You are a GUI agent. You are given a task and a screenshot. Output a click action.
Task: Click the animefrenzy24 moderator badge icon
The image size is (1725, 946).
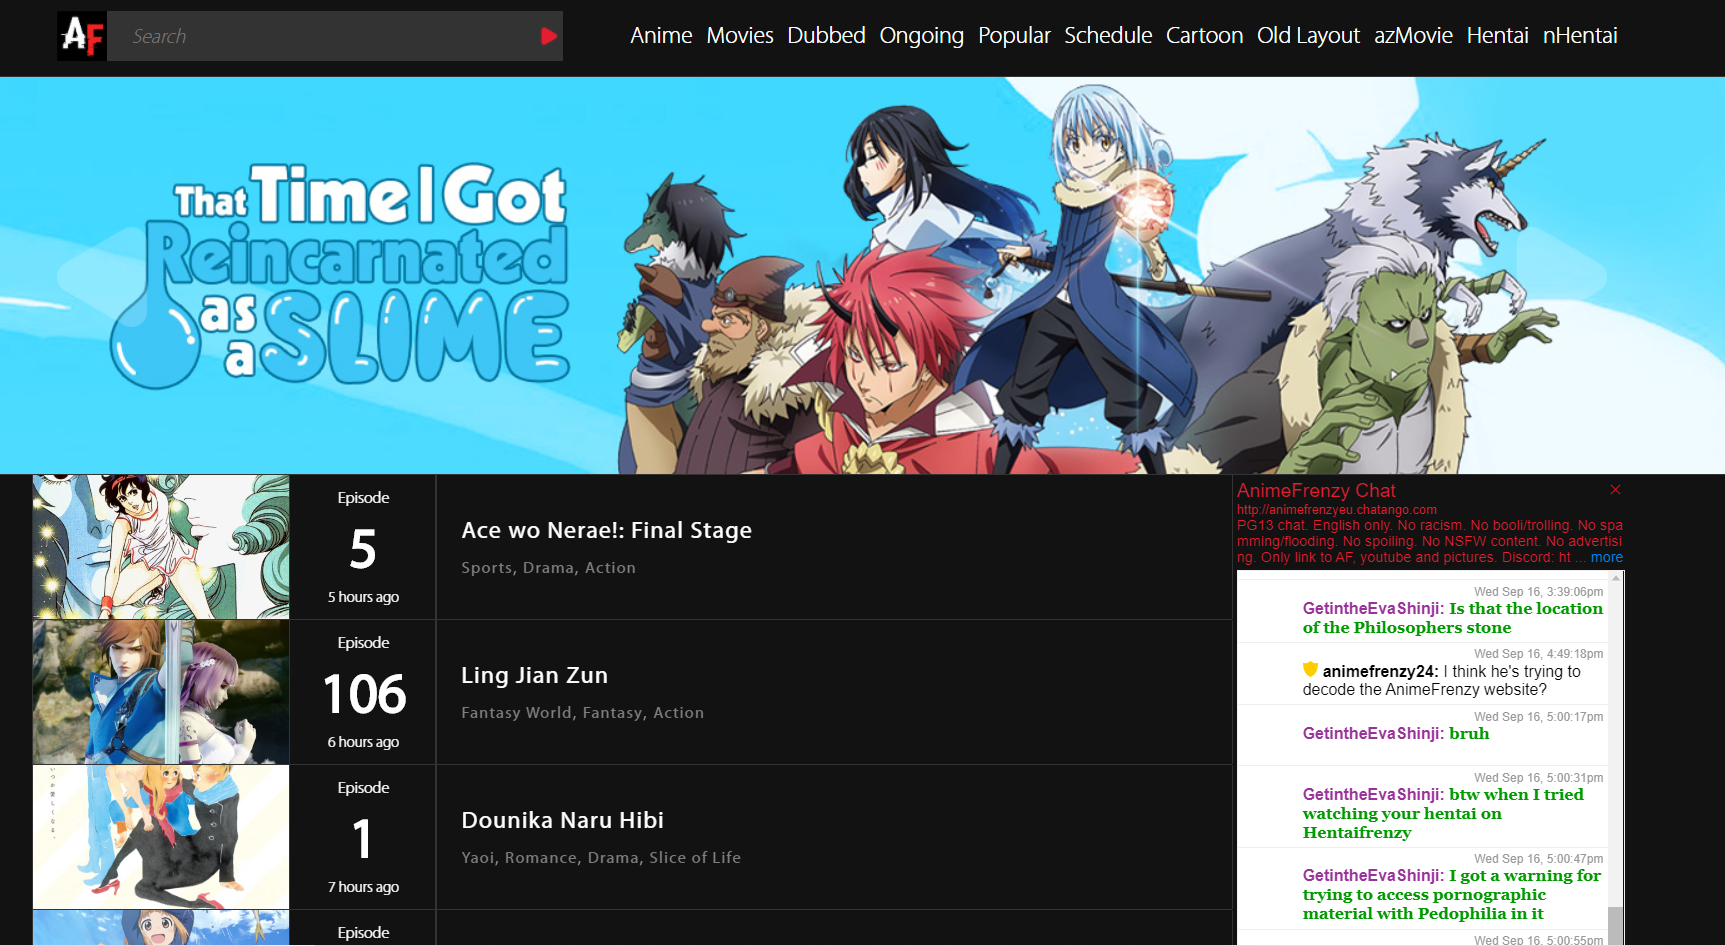click(x=1310, y=669)
